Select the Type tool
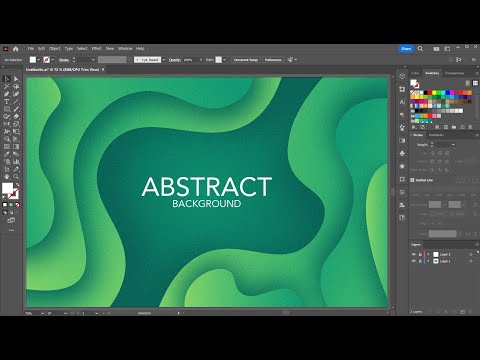This screenshot has width=480, height=360. click(x=7, y=102)
